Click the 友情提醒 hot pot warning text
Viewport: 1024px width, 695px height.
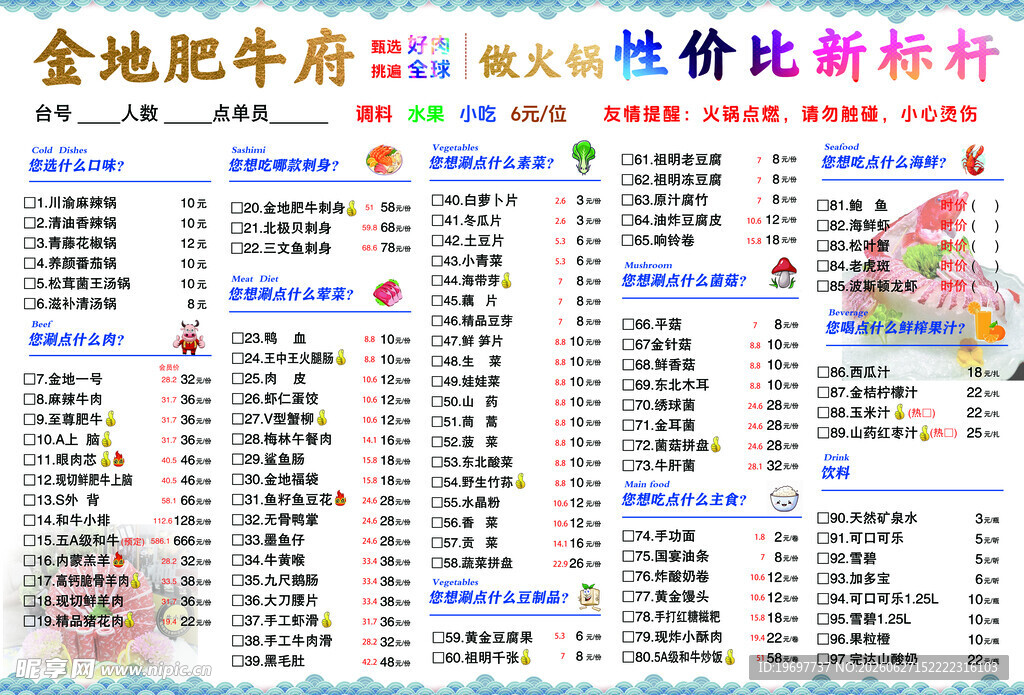[x=790, y=114]
